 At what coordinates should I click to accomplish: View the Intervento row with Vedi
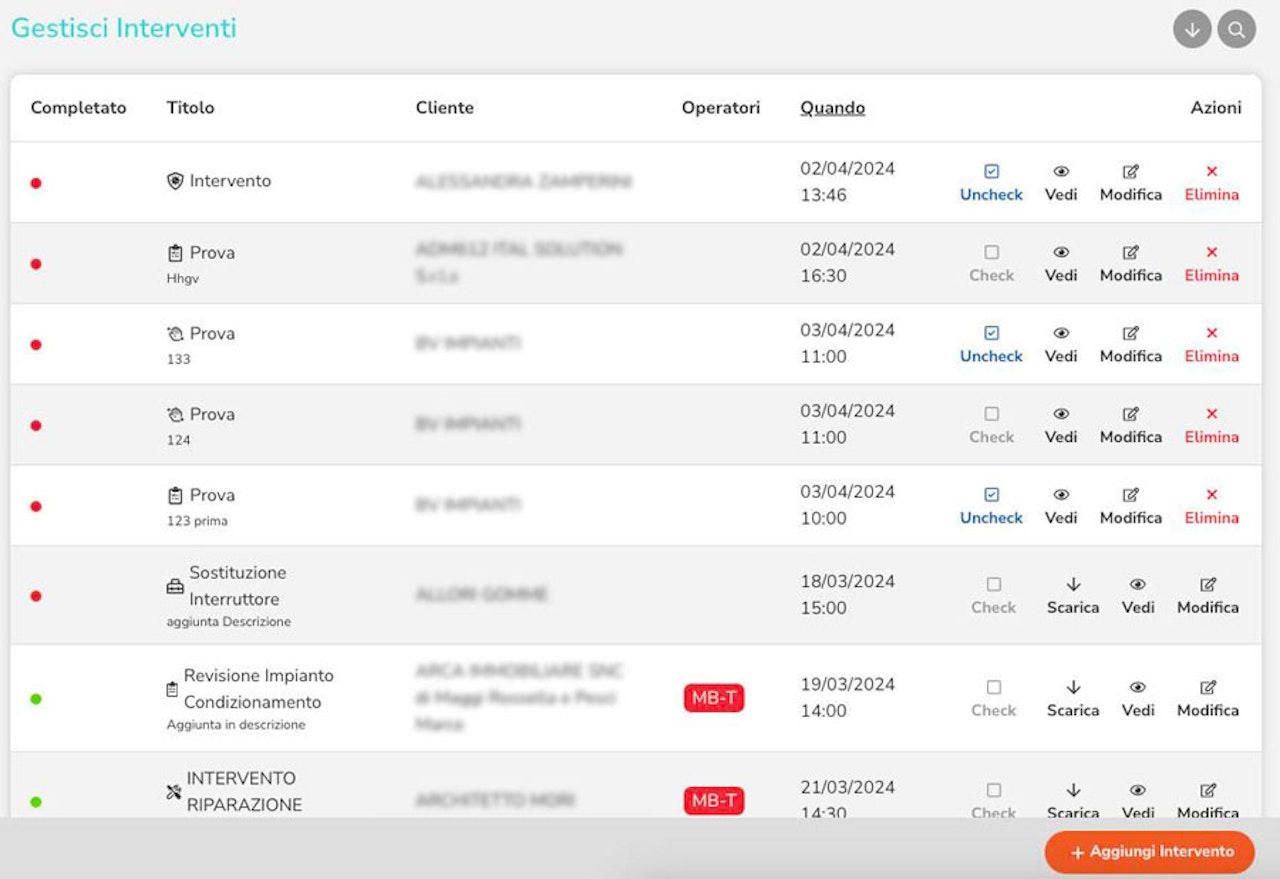point(1061,183)
